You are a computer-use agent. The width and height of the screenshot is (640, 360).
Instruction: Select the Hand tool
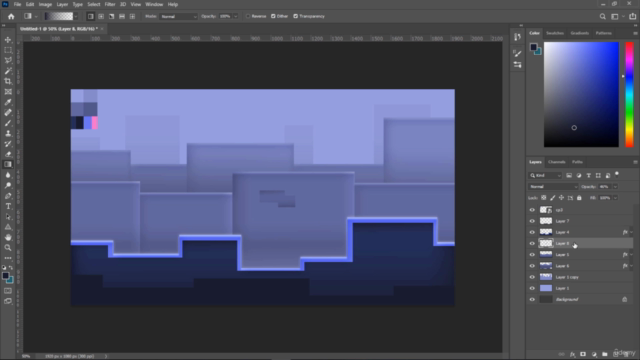tap(8, 237)
